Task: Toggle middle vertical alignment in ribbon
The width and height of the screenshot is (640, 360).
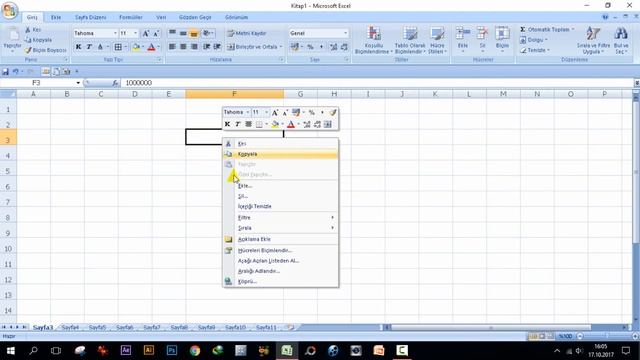Action: point(183,33)
